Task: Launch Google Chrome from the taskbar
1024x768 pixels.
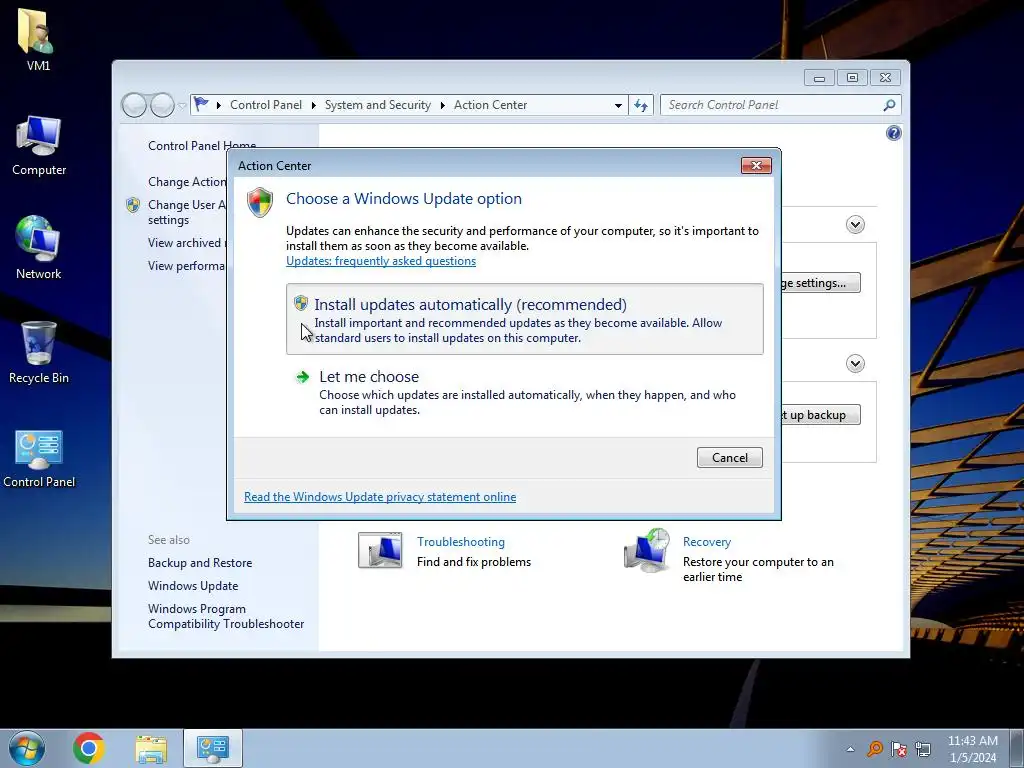Action: [89, 748]
